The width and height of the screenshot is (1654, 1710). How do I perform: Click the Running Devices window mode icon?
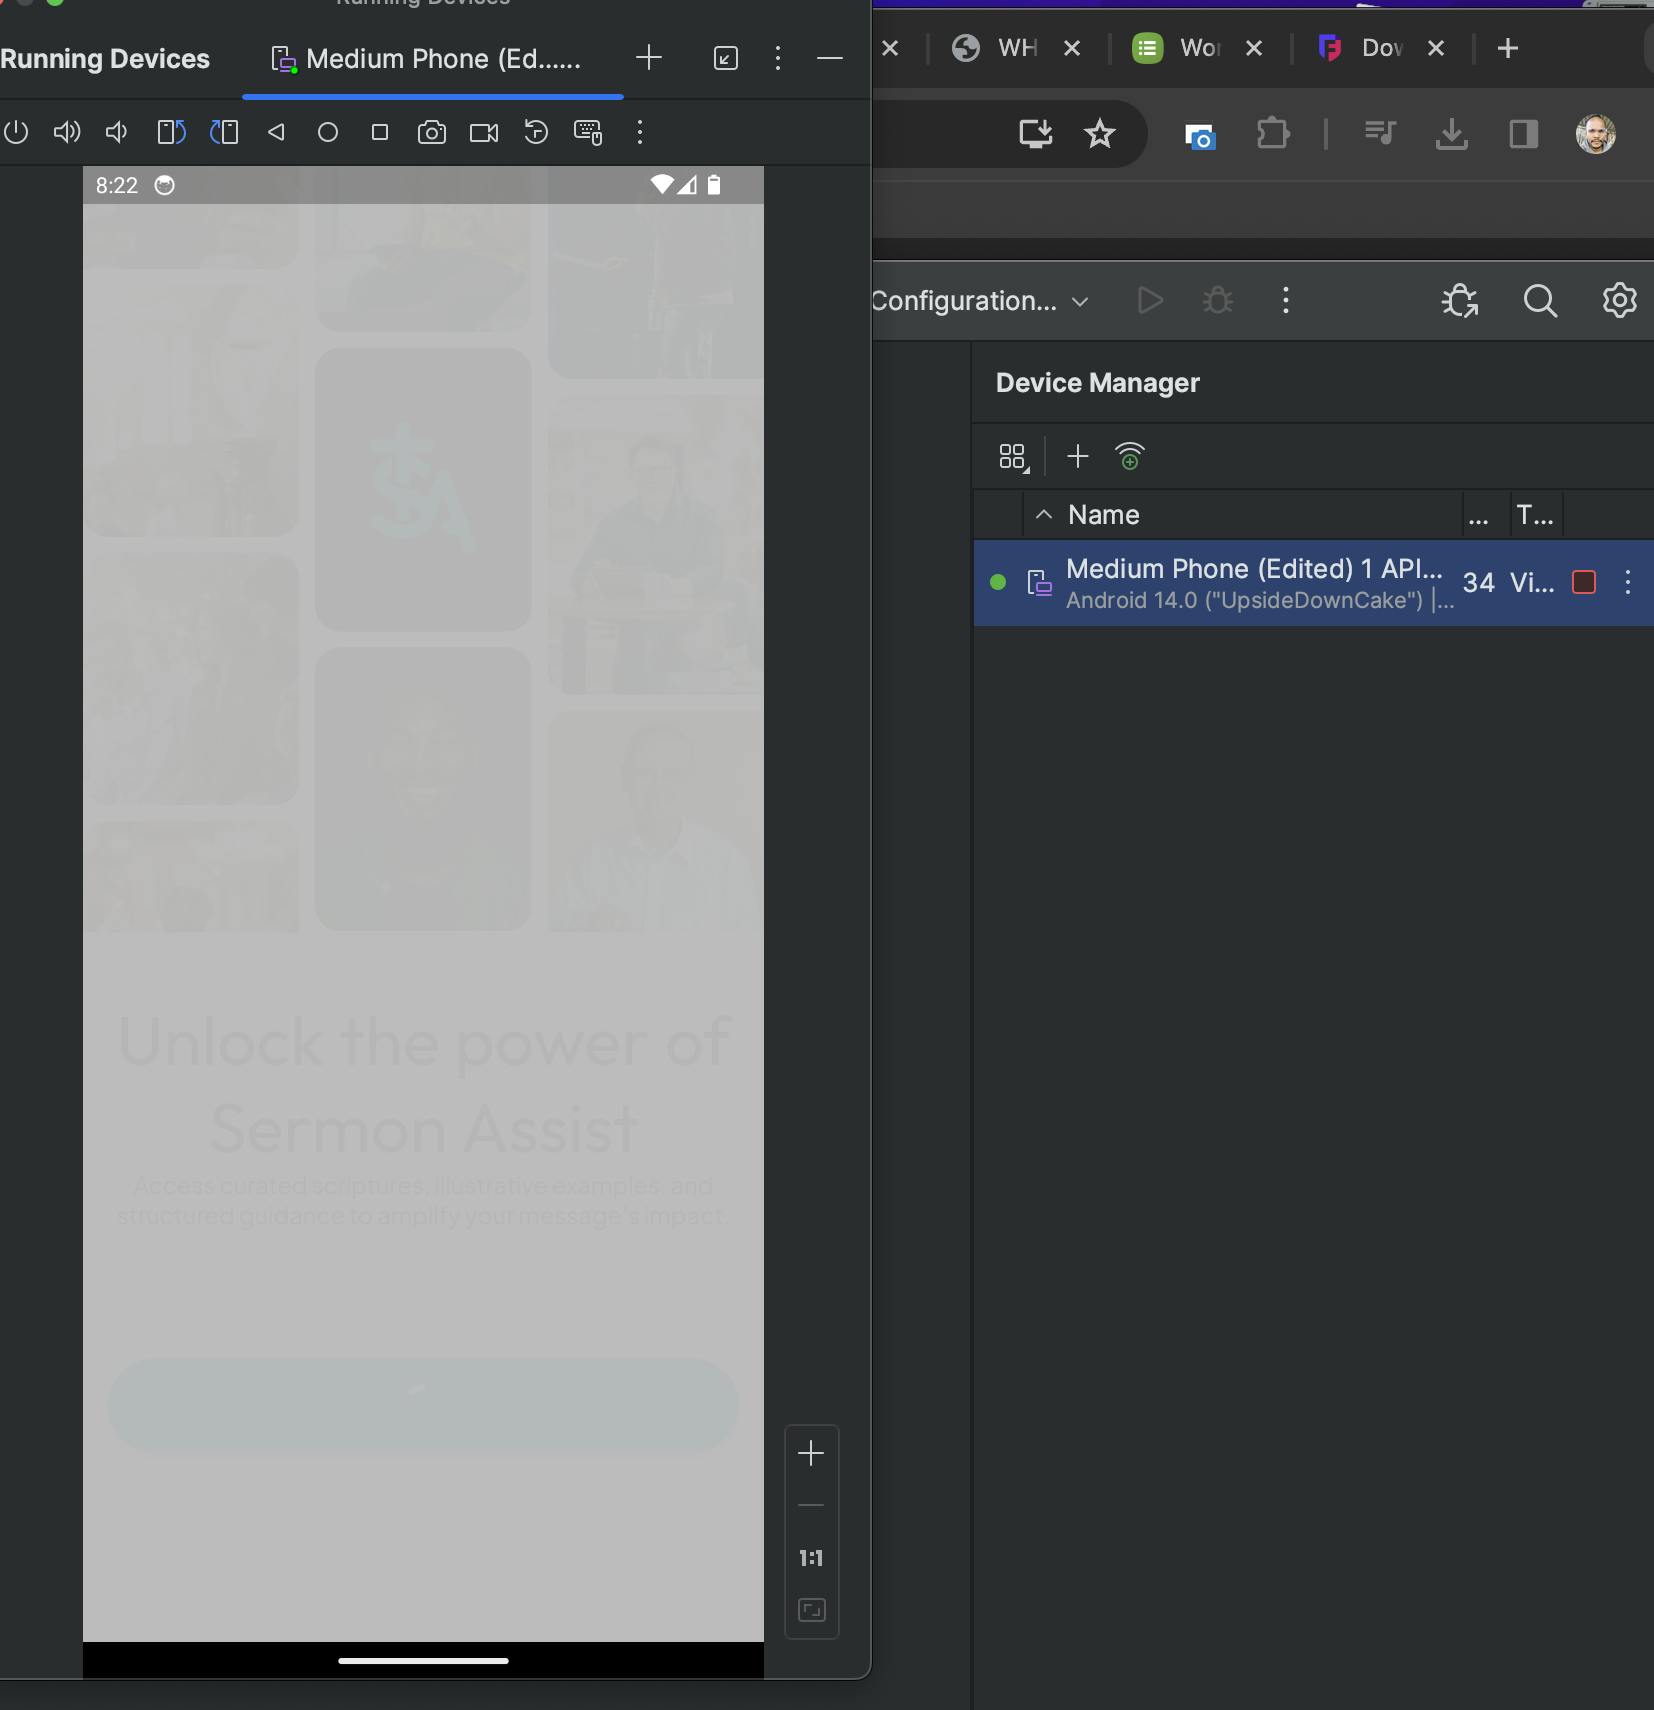coord(726,58)
